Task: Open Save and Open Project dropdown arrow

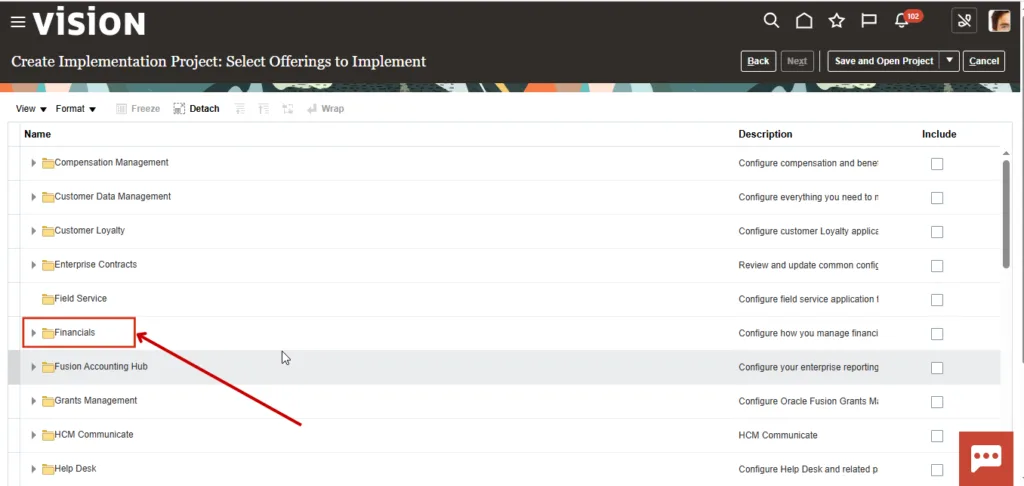Action: click(x=950, y=61)
